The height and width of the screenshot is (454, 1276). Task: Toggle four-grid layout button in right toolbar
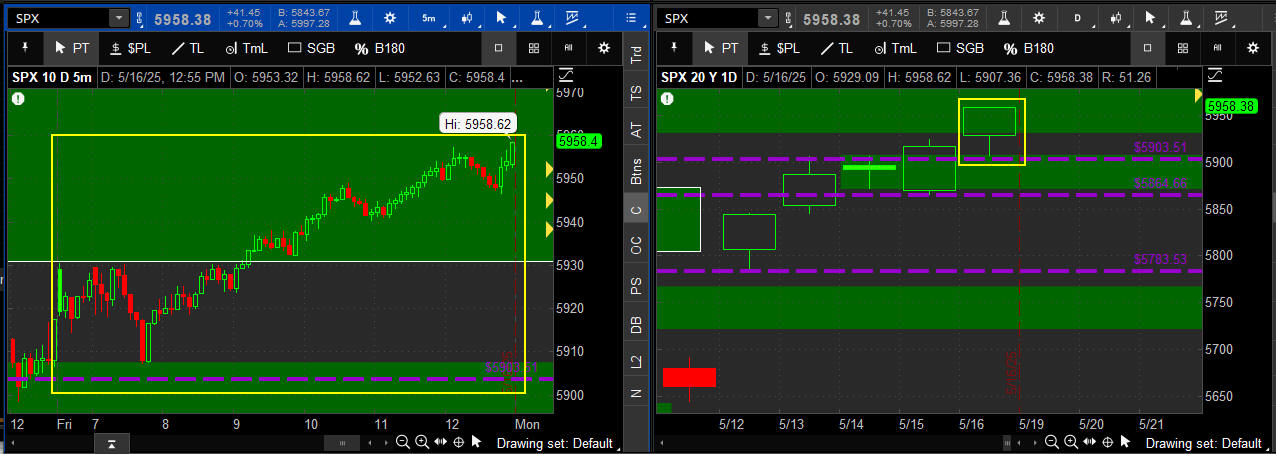1183,48
